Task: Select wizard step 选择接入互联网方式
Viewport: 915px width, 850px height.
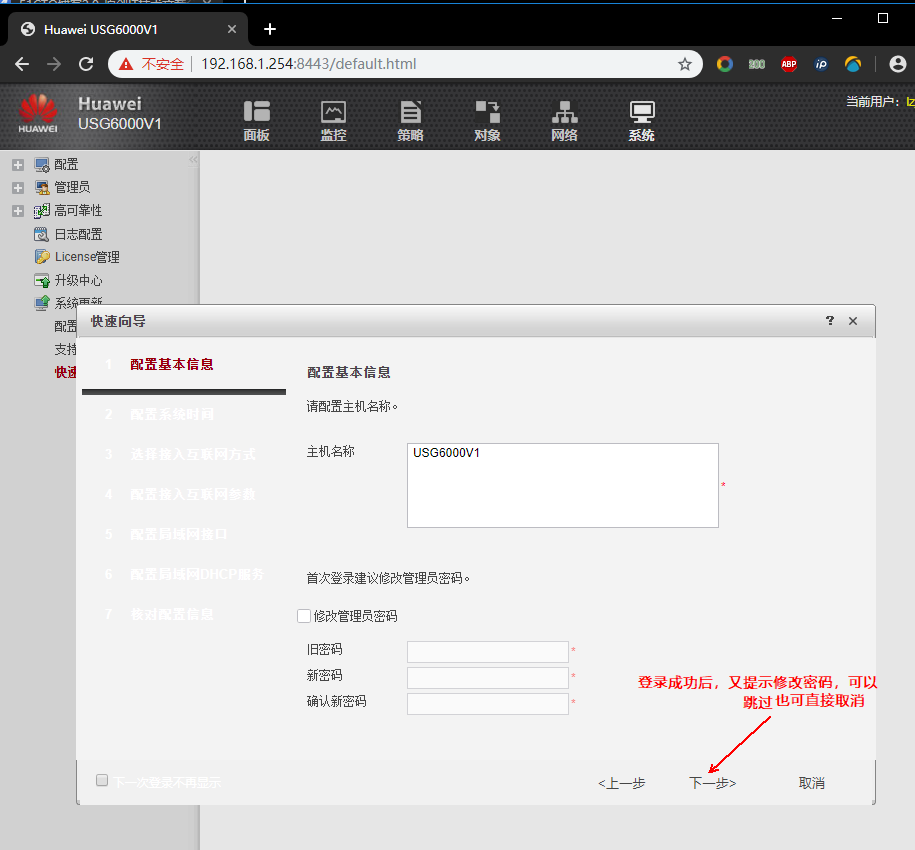Action: pos(193,454)
